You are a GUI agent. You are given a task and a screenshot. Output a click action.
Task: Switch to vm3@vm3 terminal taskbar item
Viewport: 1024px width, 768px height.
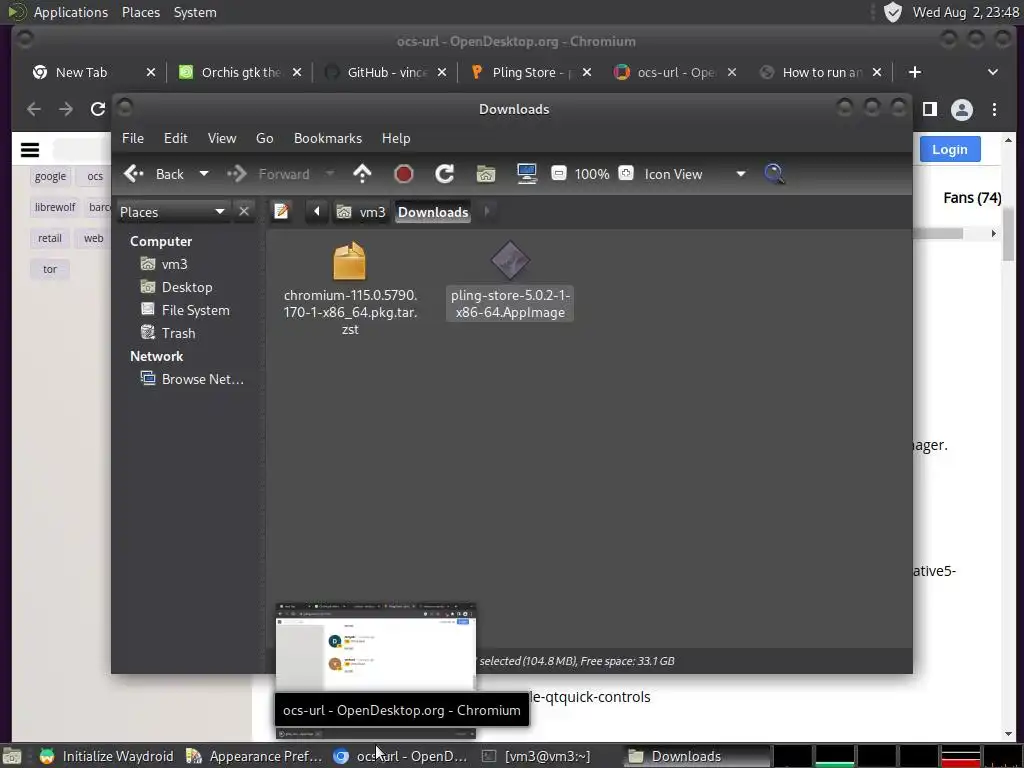pyautogui.click(x=536, y=756)
